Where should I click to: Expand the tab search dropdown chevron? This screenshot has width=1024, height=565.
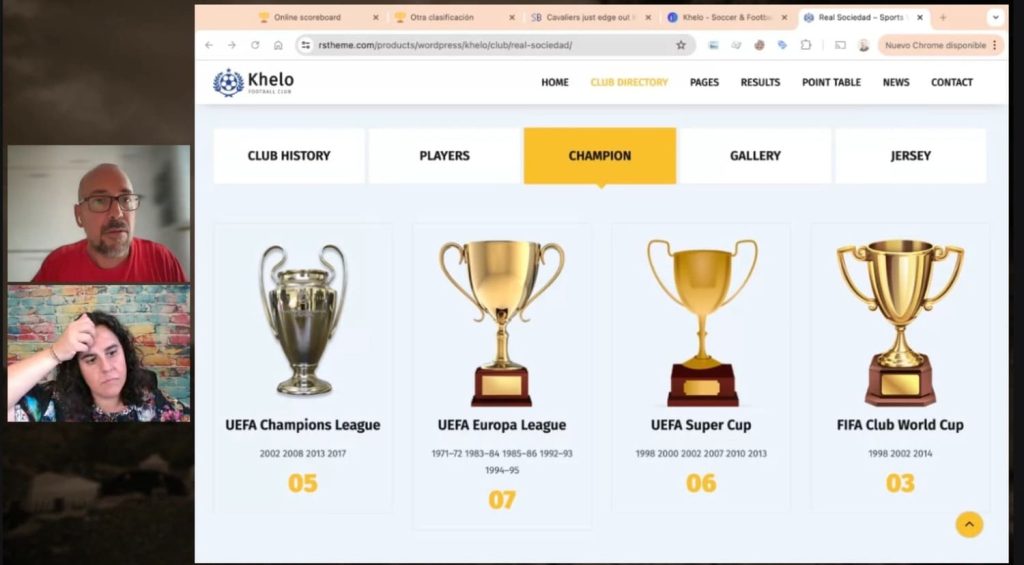click(x=995, y=18)
